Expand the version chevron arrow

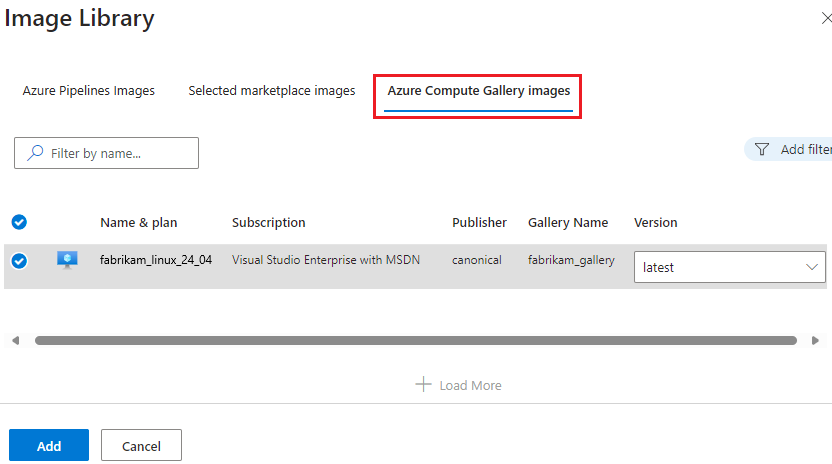coord(811,267)
